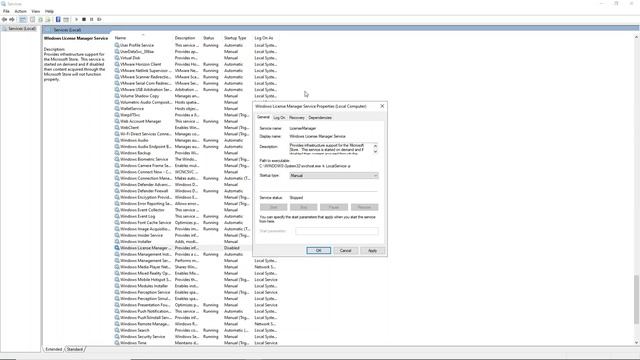Select the Windows Mobile Hotspot service row

196,280
